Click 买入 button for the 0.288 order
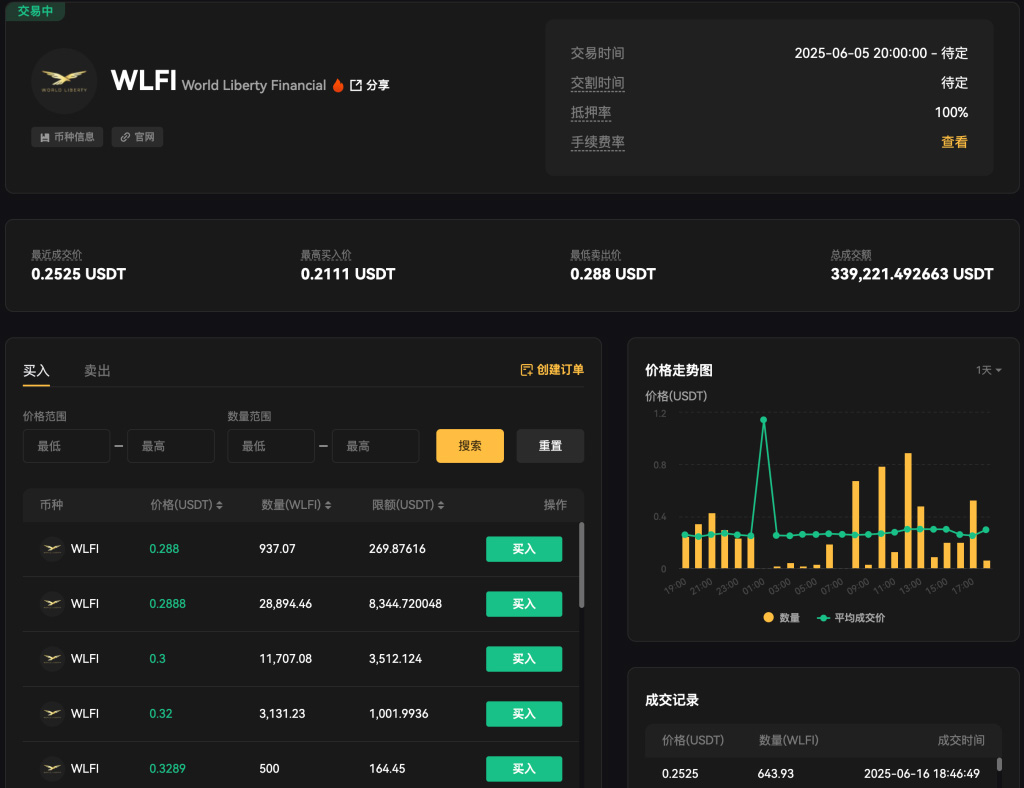The width and height of the screenshot is (1024, 788). [523, 548]
